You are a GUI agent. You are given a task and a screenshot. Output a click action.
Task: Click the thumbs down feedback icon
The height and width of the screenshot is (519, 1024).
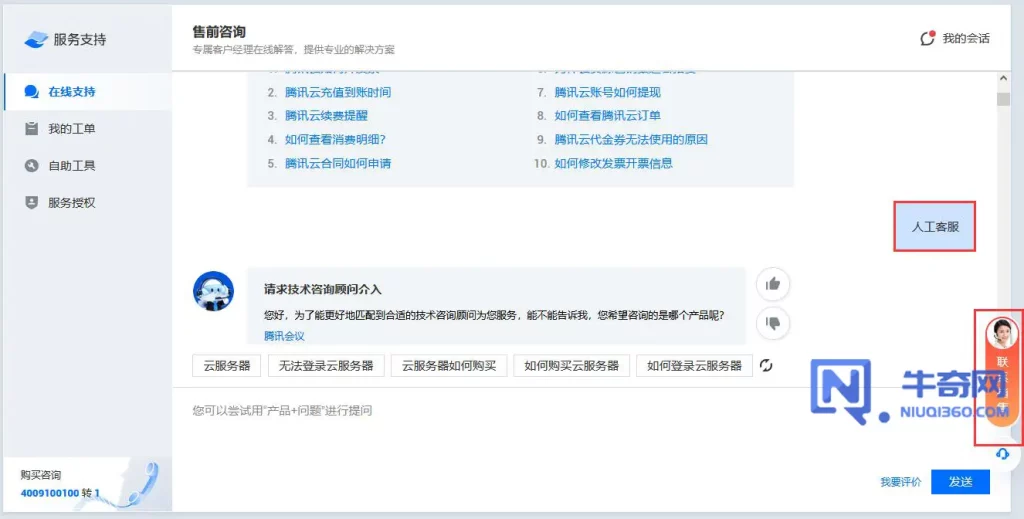pos(773,323)
